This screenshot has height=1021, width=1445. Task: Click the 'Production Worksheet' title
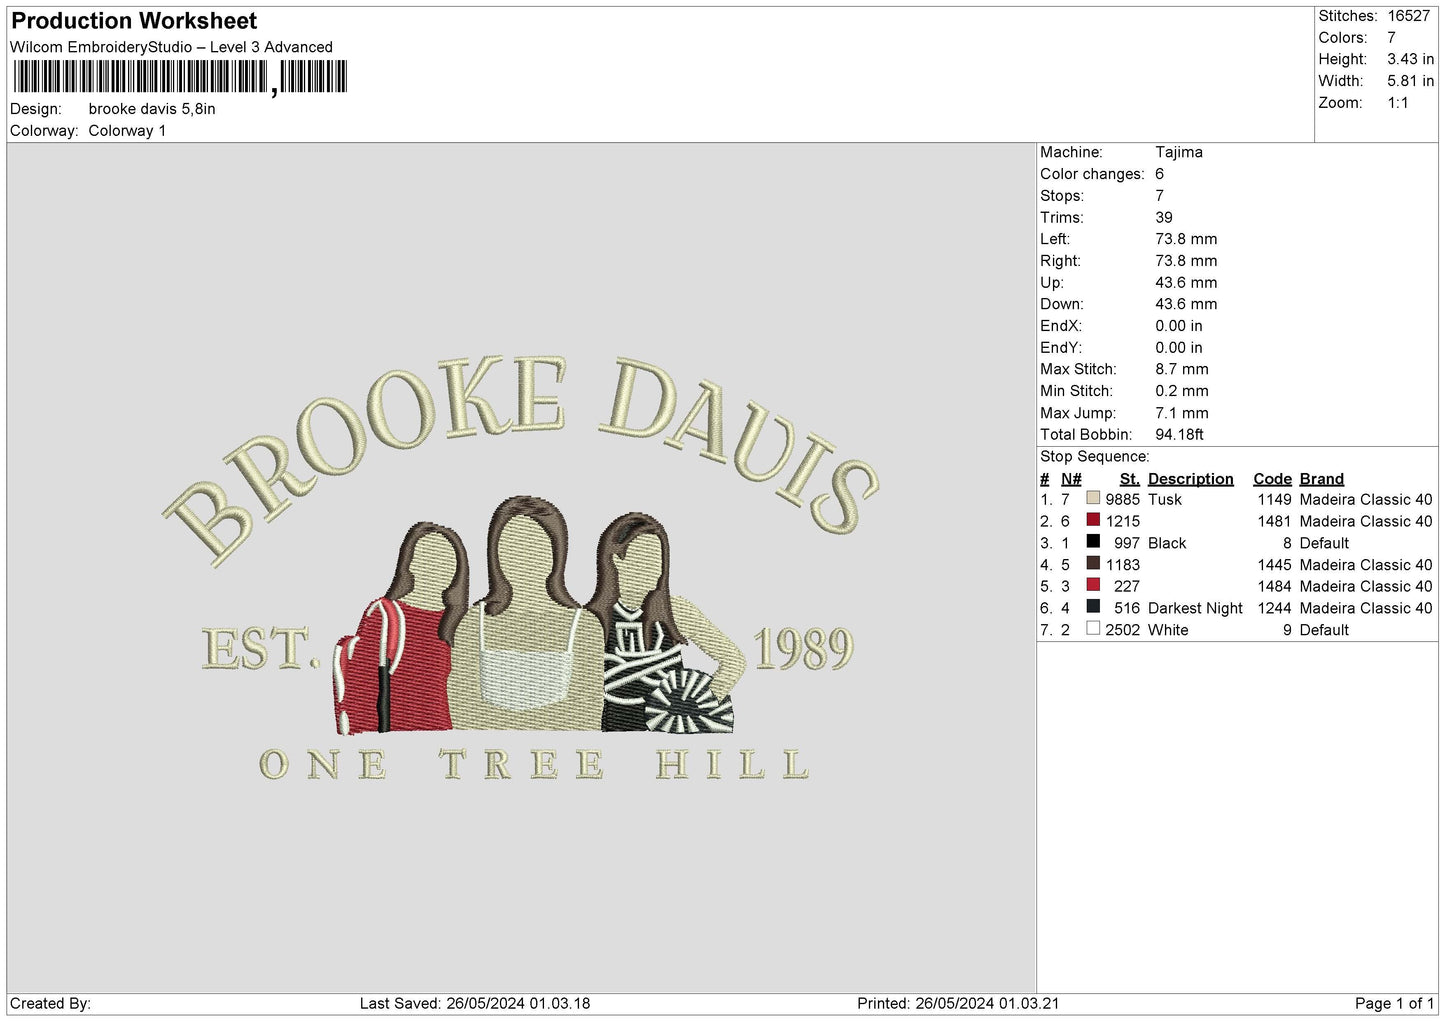click(134, 21)
